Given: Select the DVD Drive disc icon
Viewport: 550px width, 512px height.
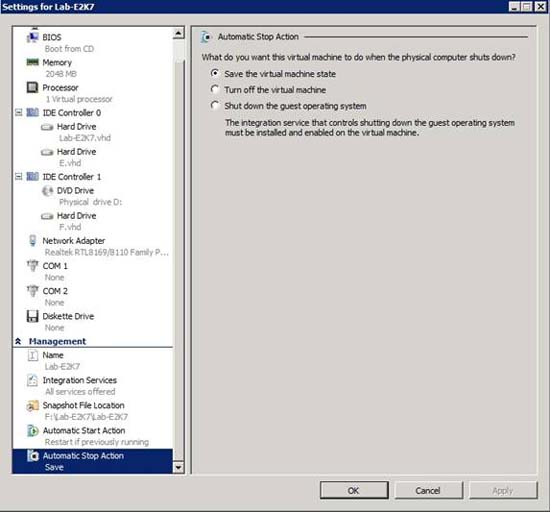Looking at the screenshot, I should click(47, 191).
